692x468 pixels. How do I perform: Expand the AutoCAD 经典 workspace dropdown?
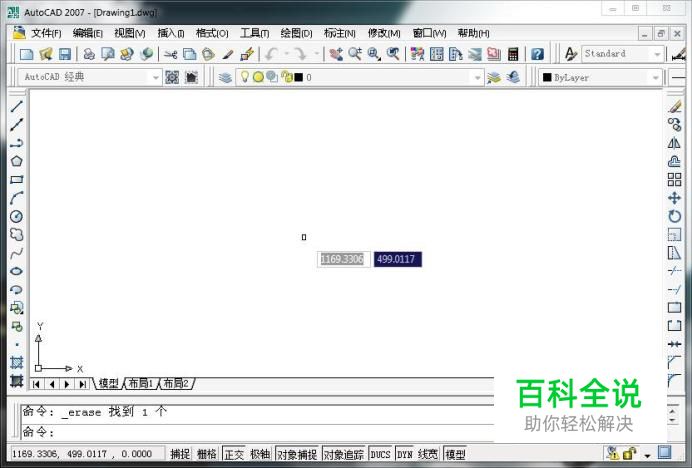155,77
